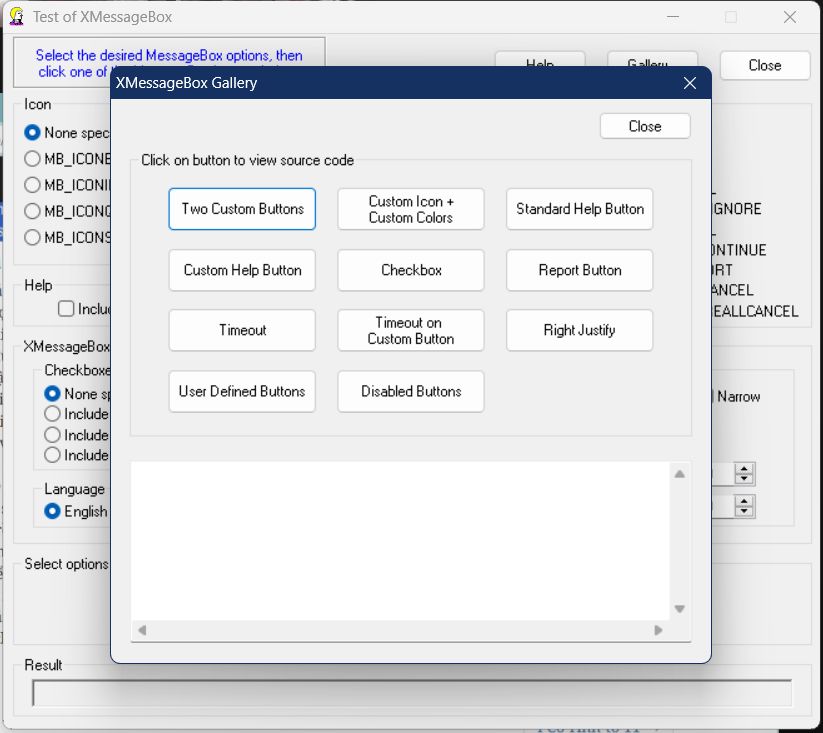Click the source code scrollbar down arrow
The height and width of the screenshot is (733, 823).
[x=680, y=609]
